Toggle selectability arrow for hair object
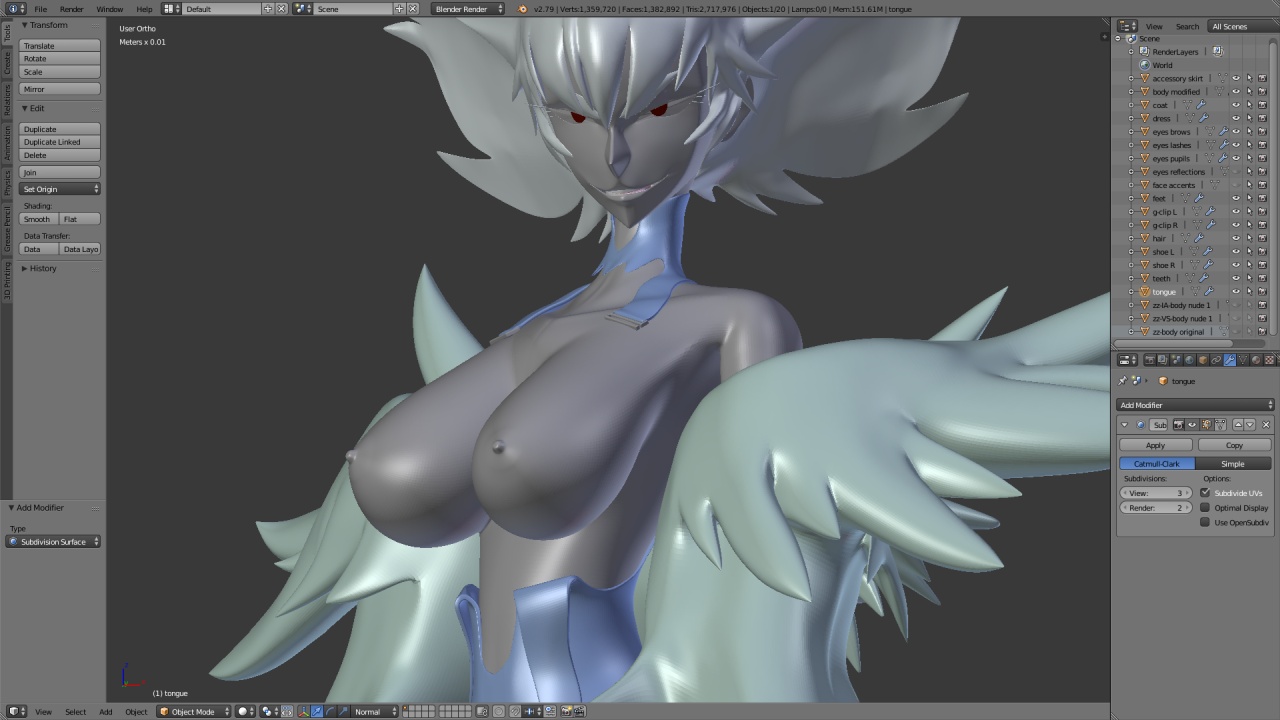The height and width of the screenshot is (720, 1280). pyautogui.click(x=1249, y=238)
